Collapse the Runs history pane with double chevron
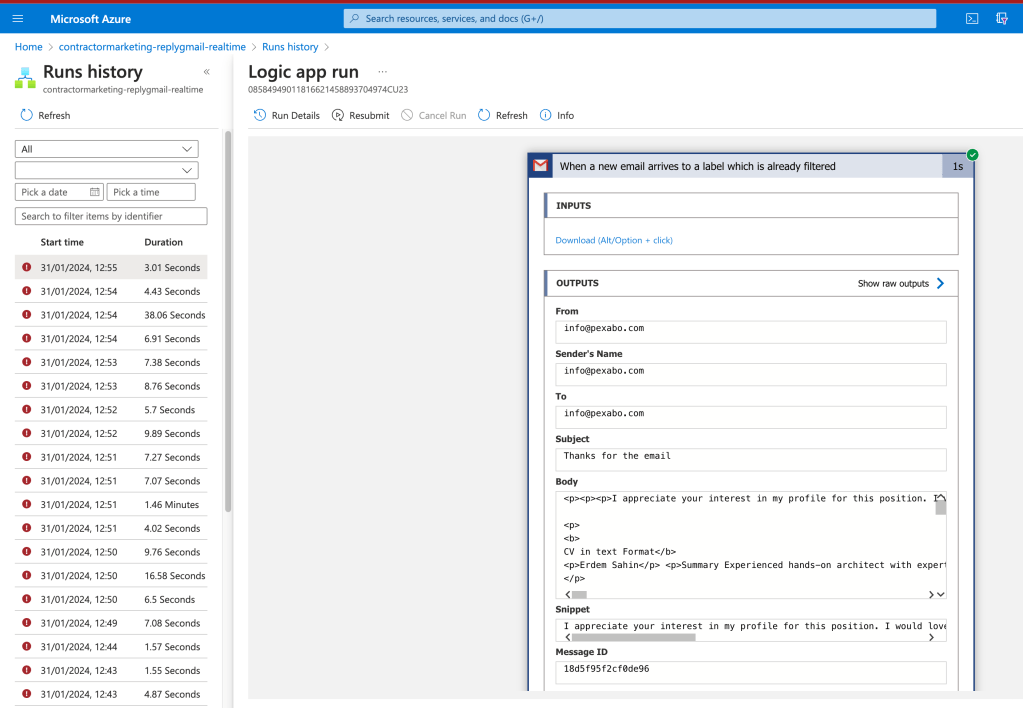Viewport: 1023px width, 708px height. (x=206, y=72)
